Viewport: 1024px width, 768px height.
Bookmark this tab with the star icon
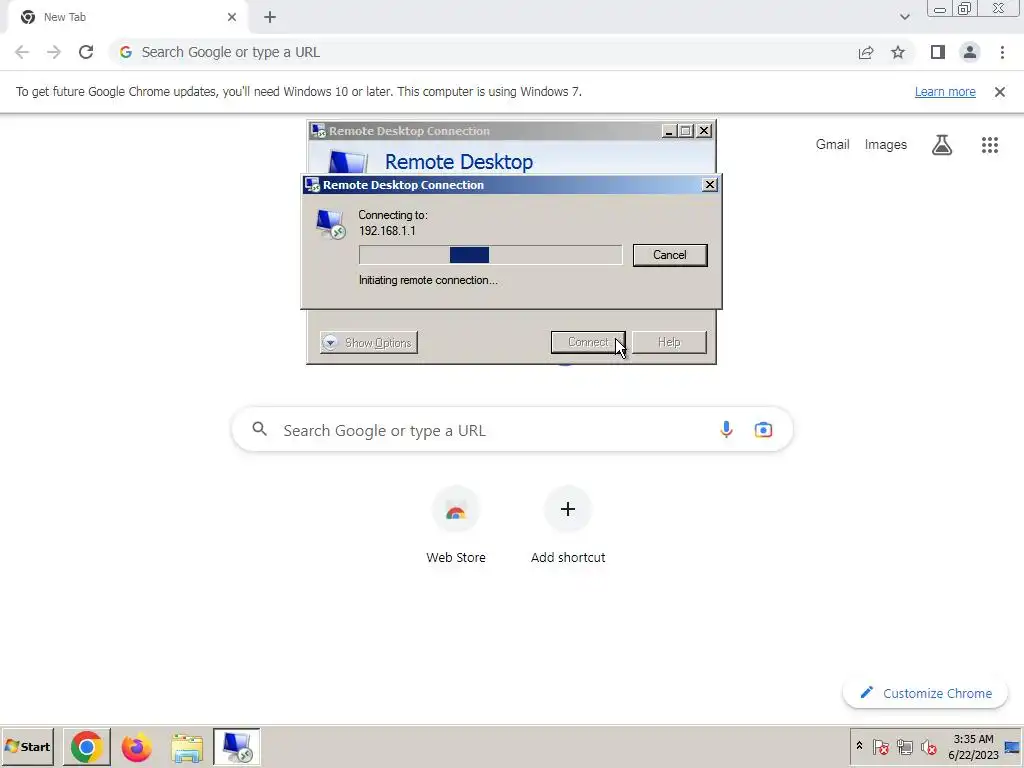click(898, 52)
